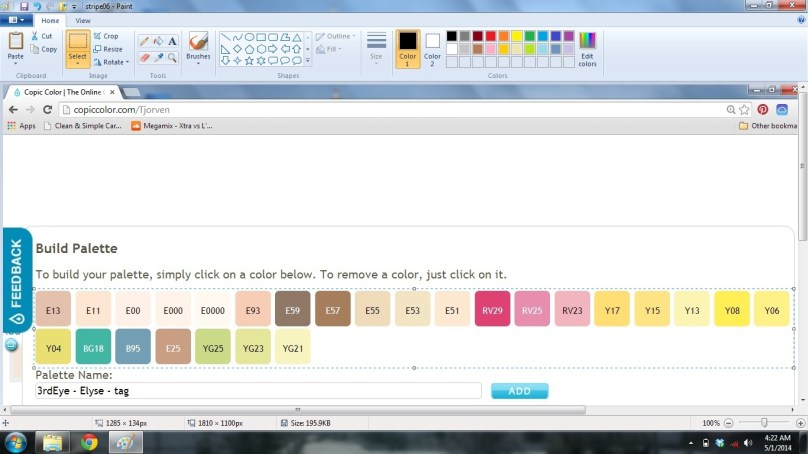Set Color 2 as active color
809x454 pixels.
pos(432,48)
